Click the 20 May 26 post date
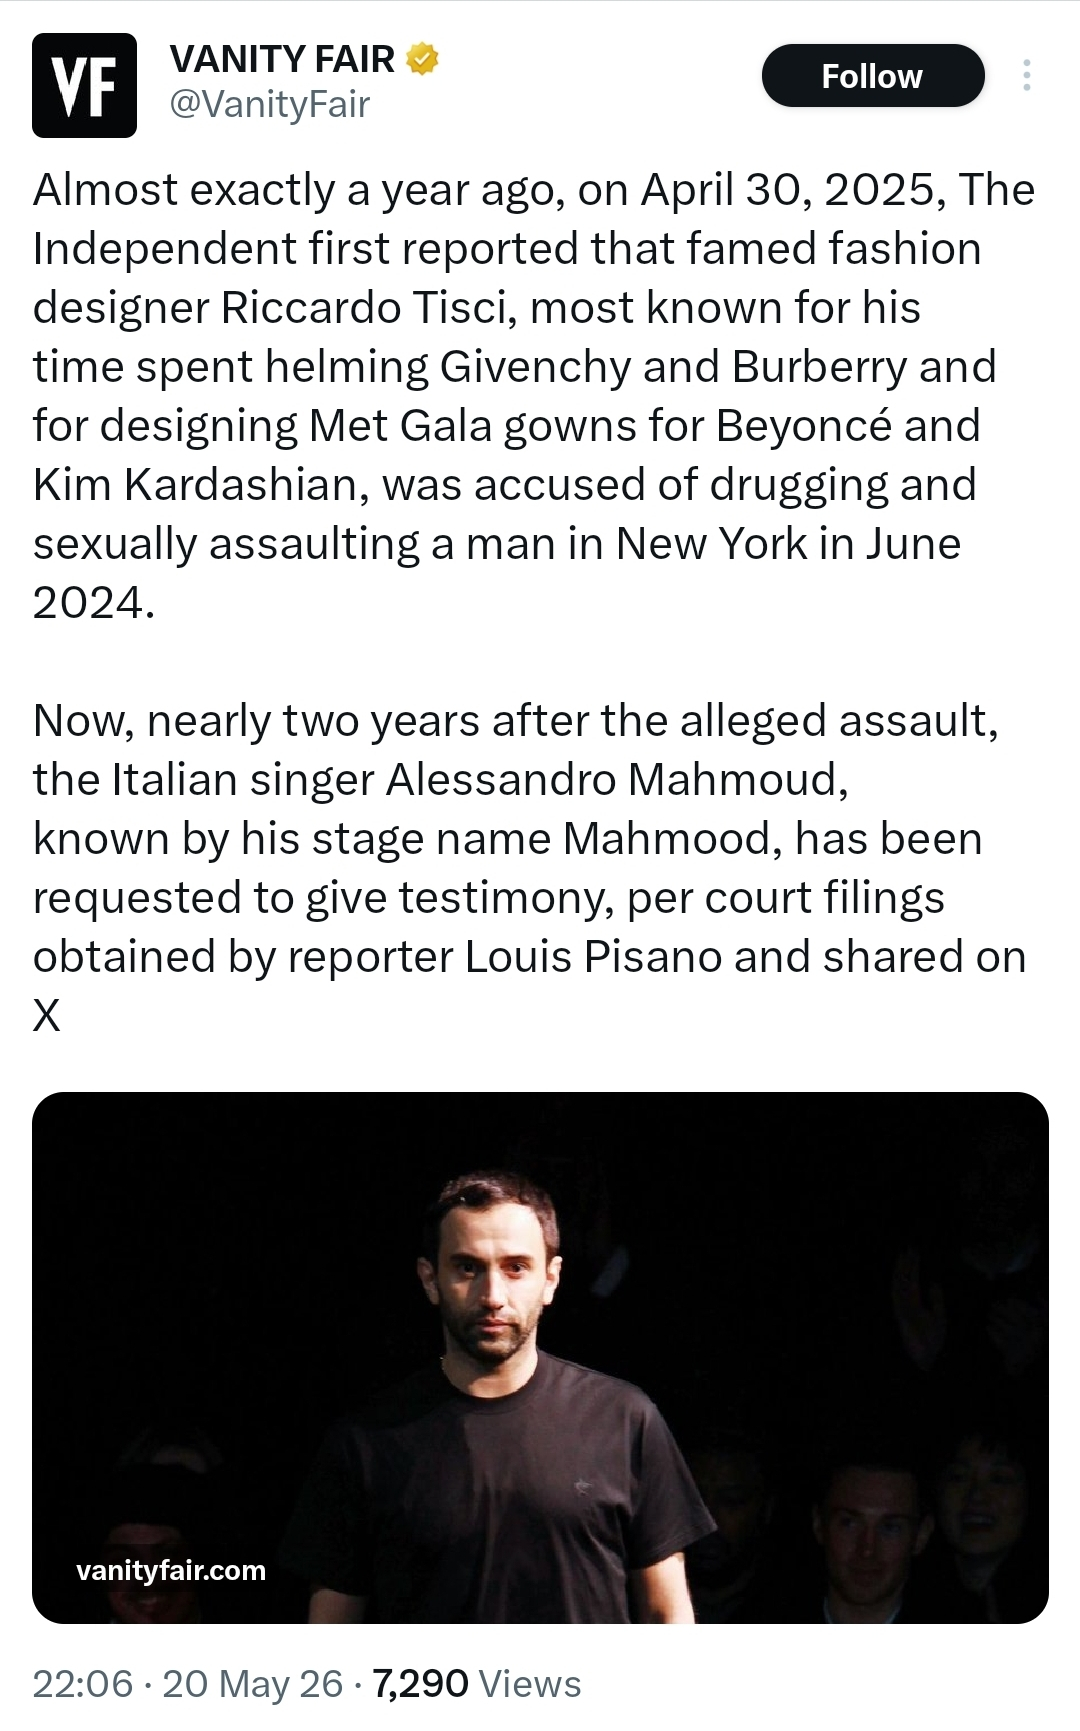 252,1684
